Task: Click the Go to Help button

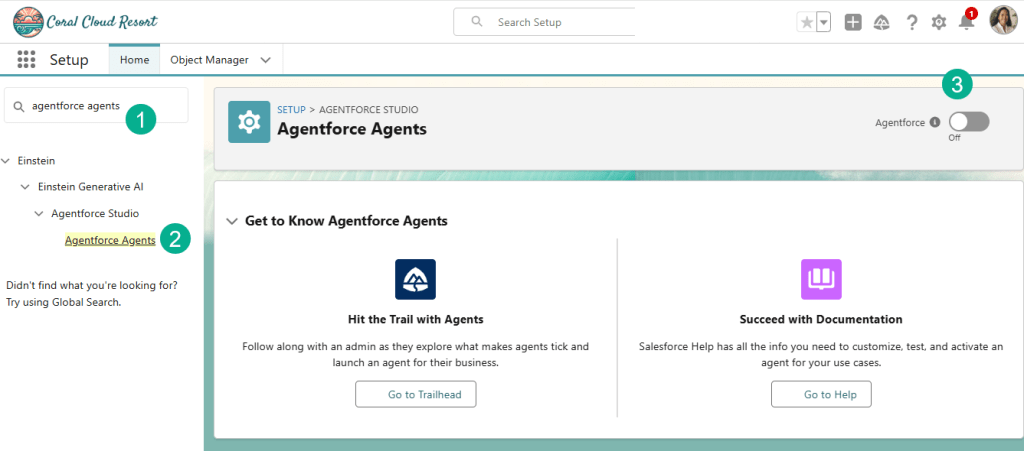Action: click(821, 395)
